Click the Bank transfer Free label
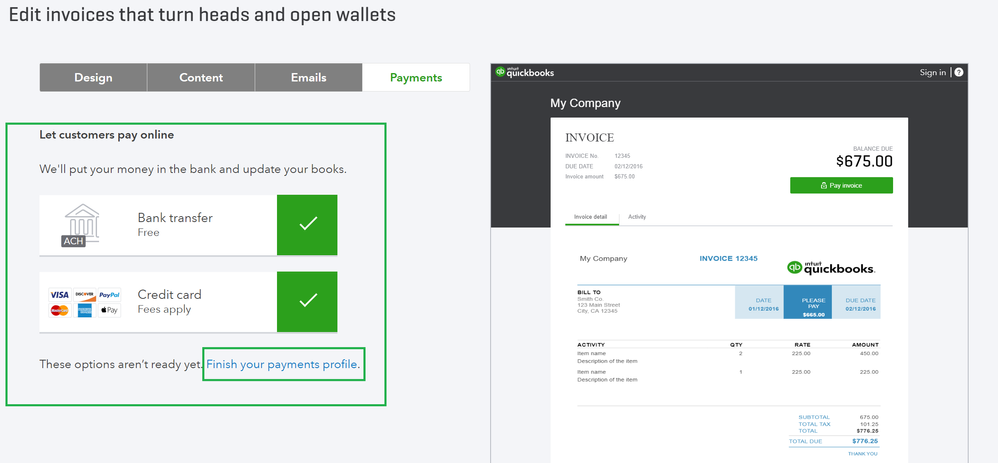 click(175, 224)
